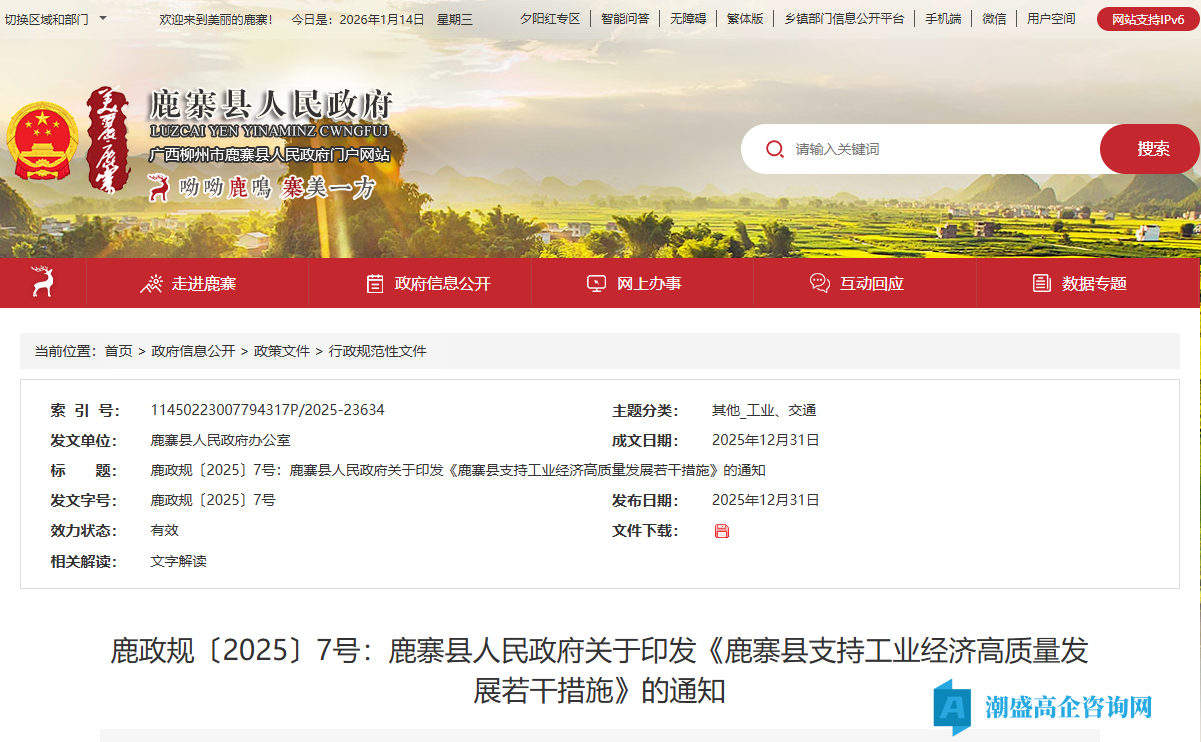Image resolution: width=1201 pixels, height=742 pixels.
Task: Click the search magnifier icon
Action: coord(774,148)
